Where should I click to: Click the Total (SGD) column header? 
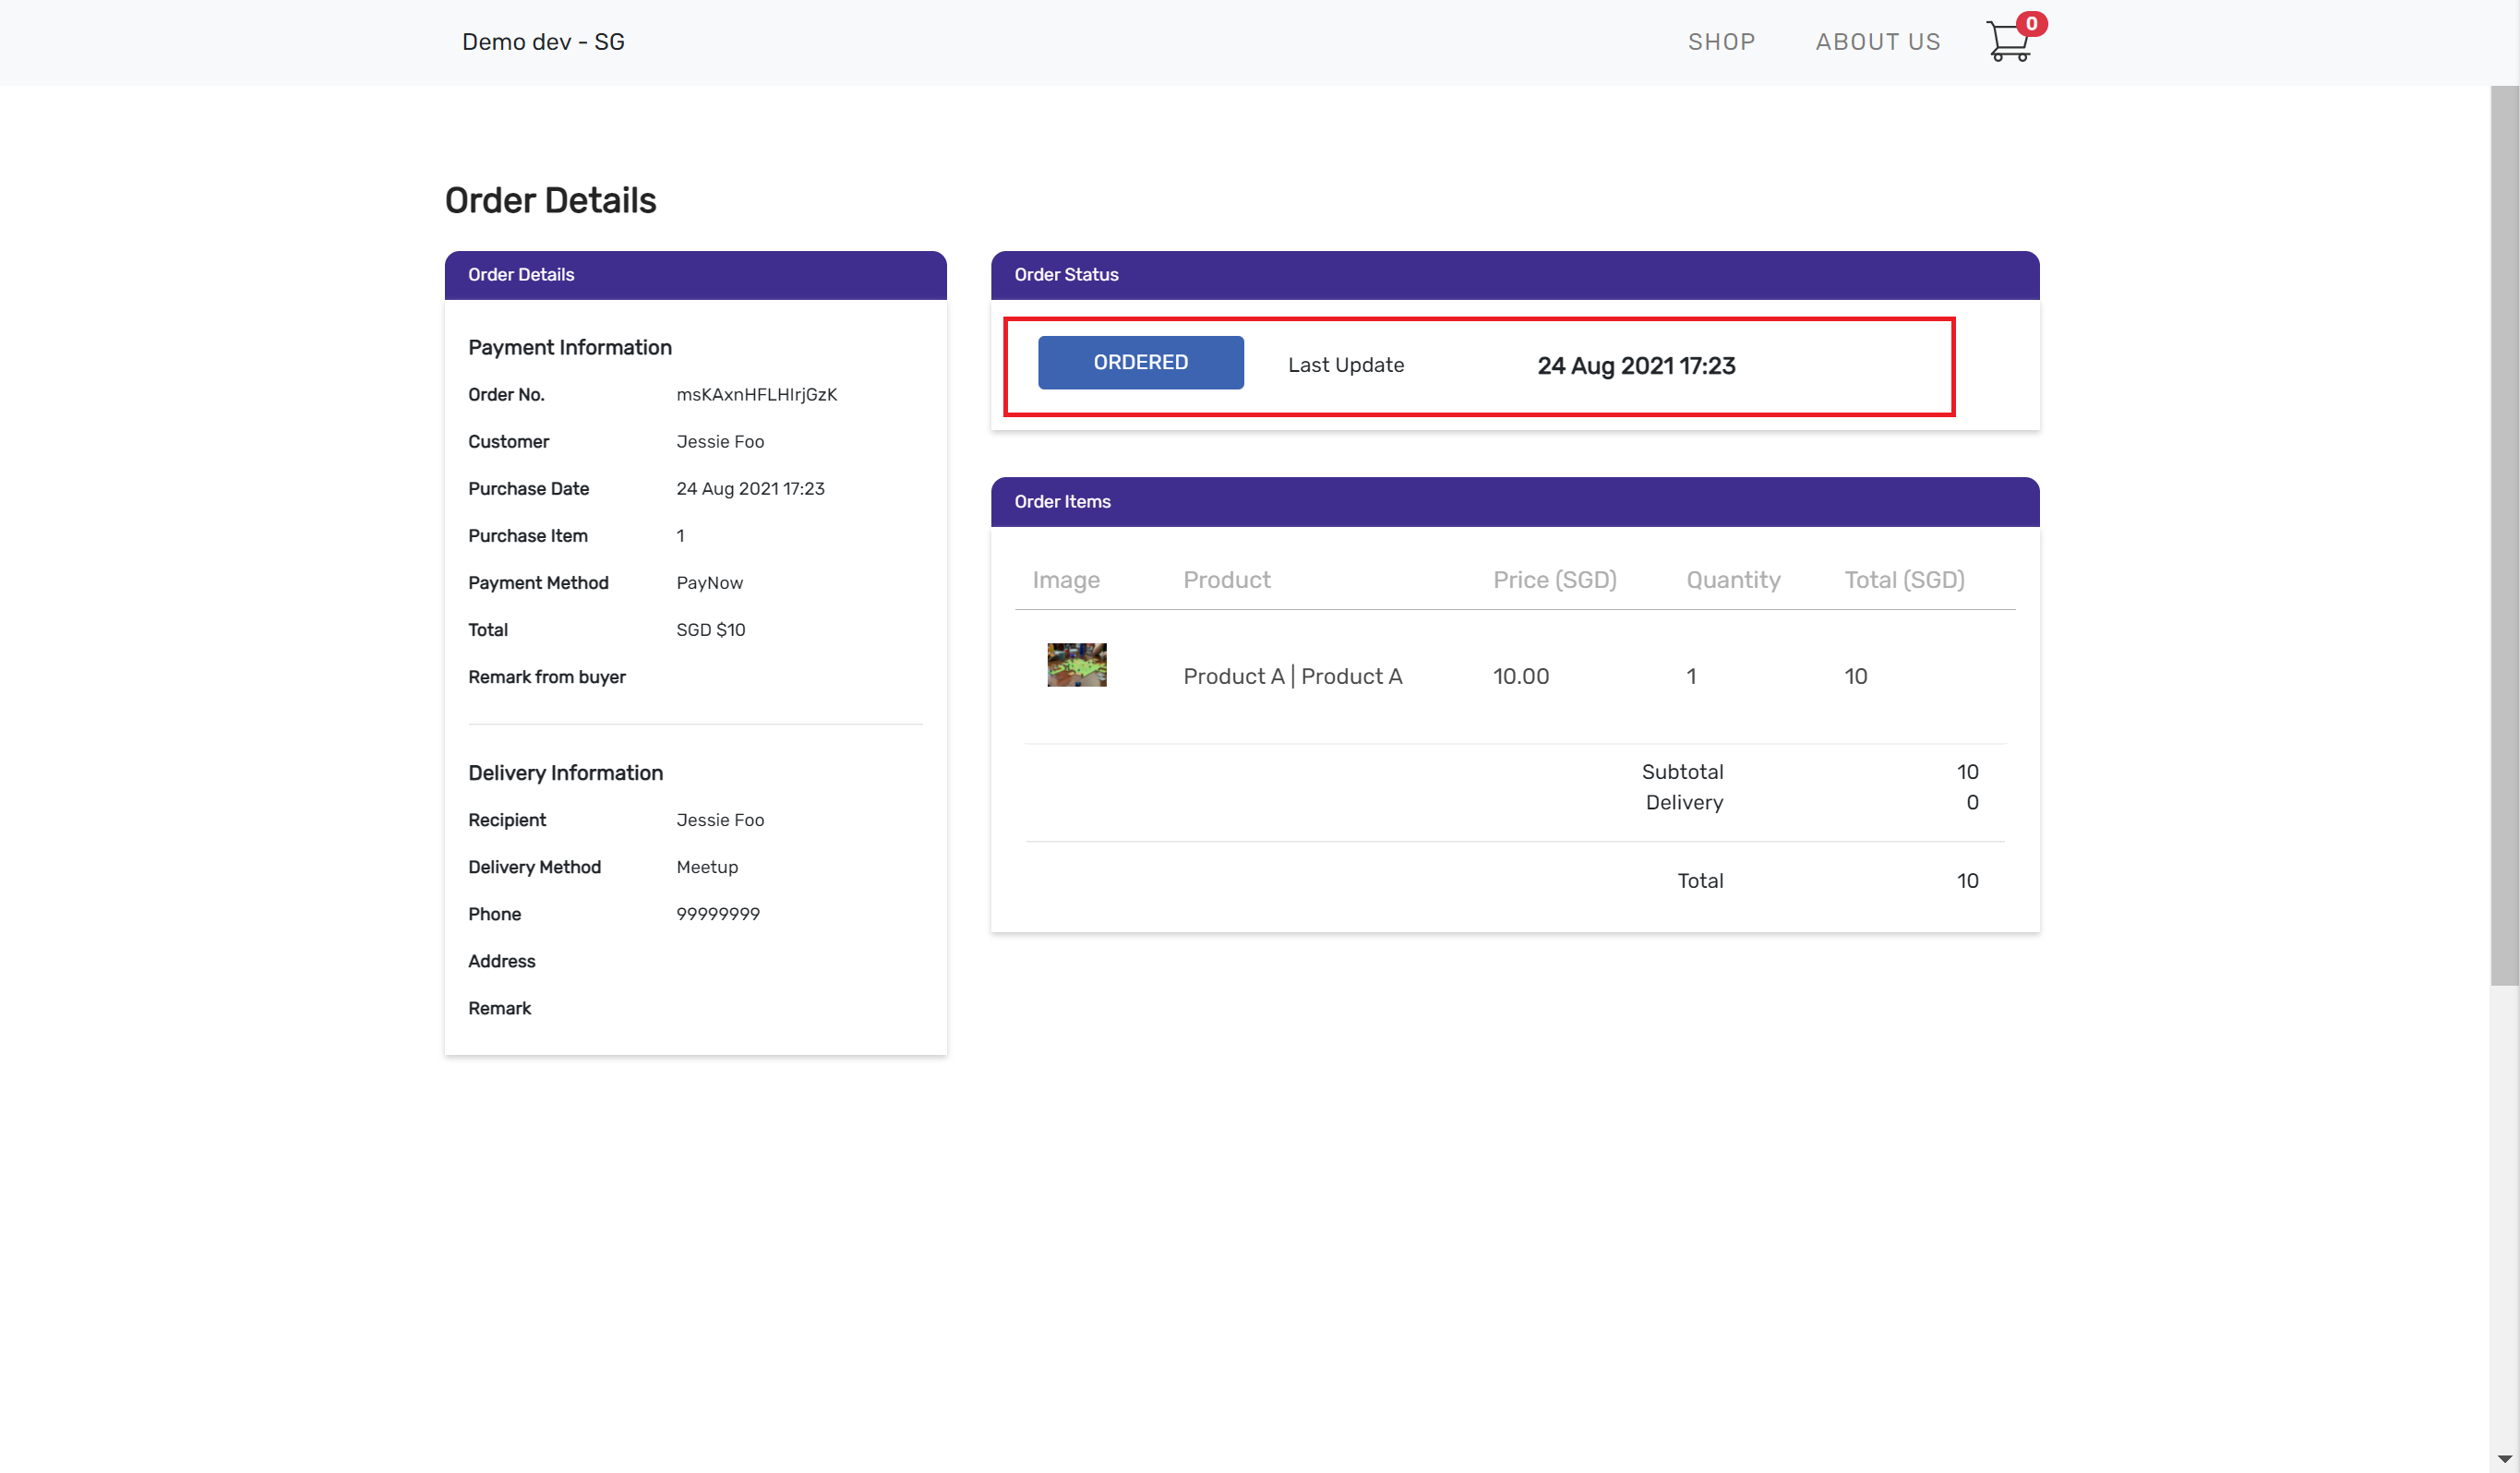tap(1904, 580)
